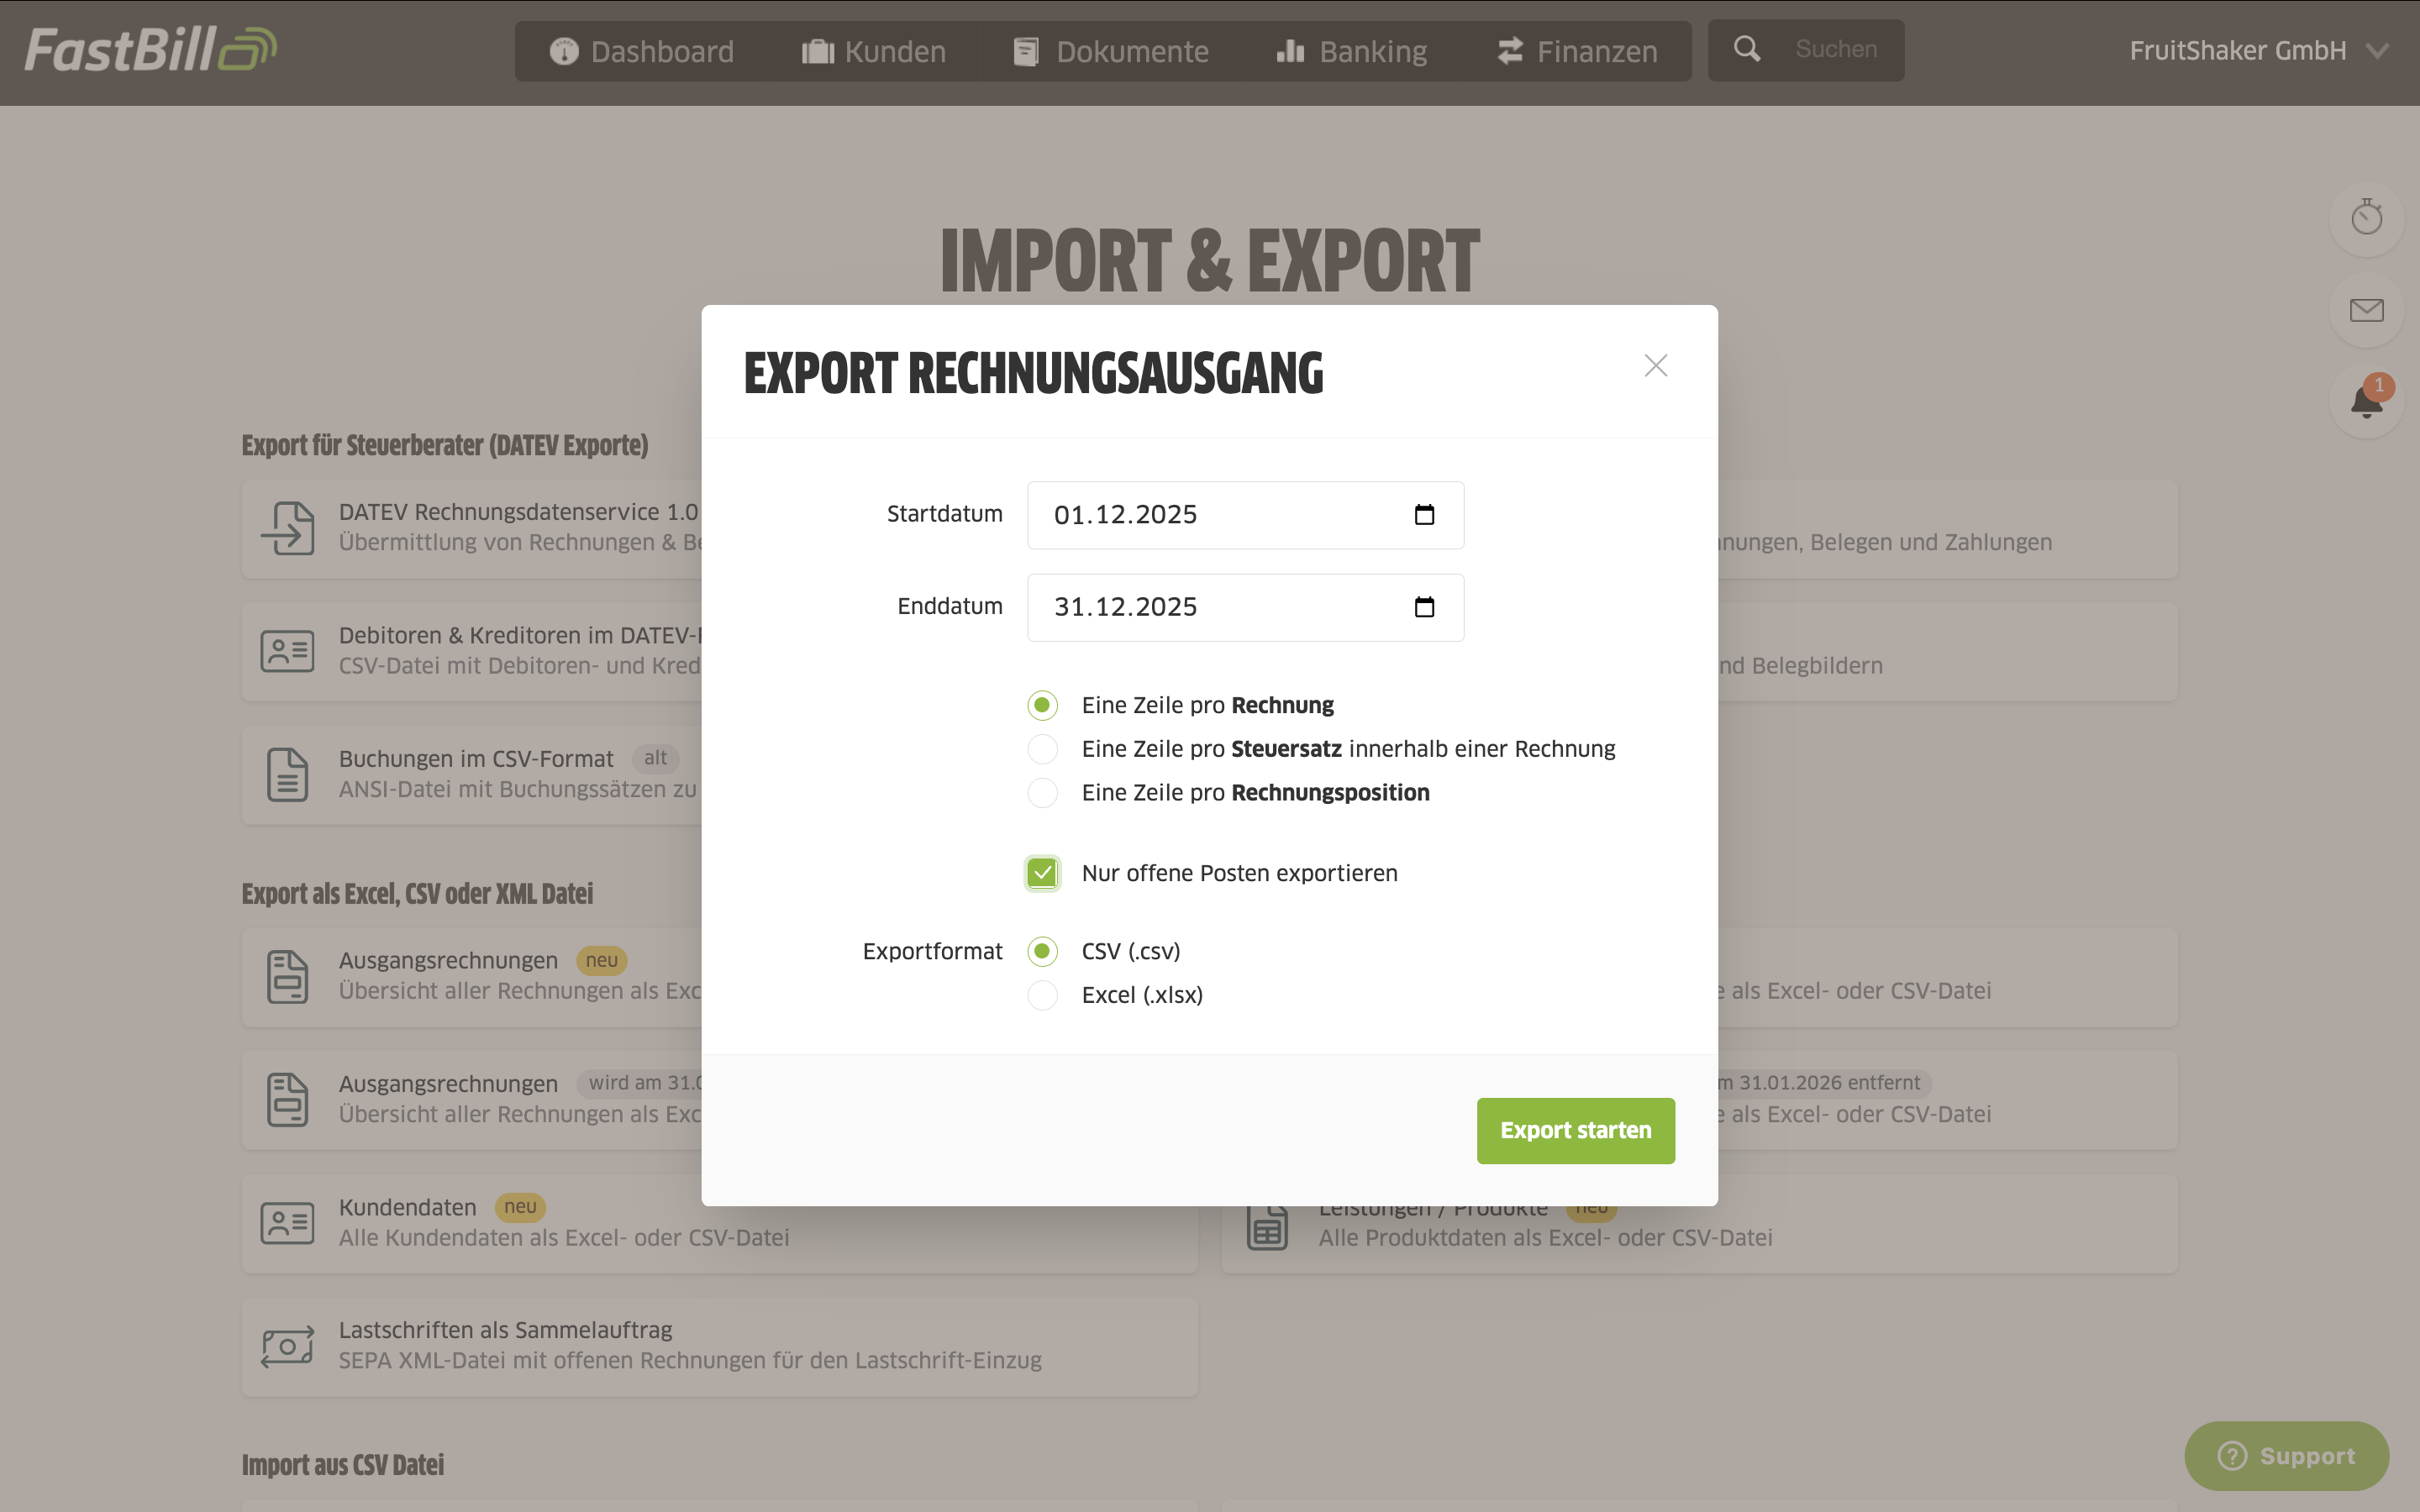The image size is (2420, 1512).
Task: Click the Dokumente page icon
Action: tap(1026, 51)
